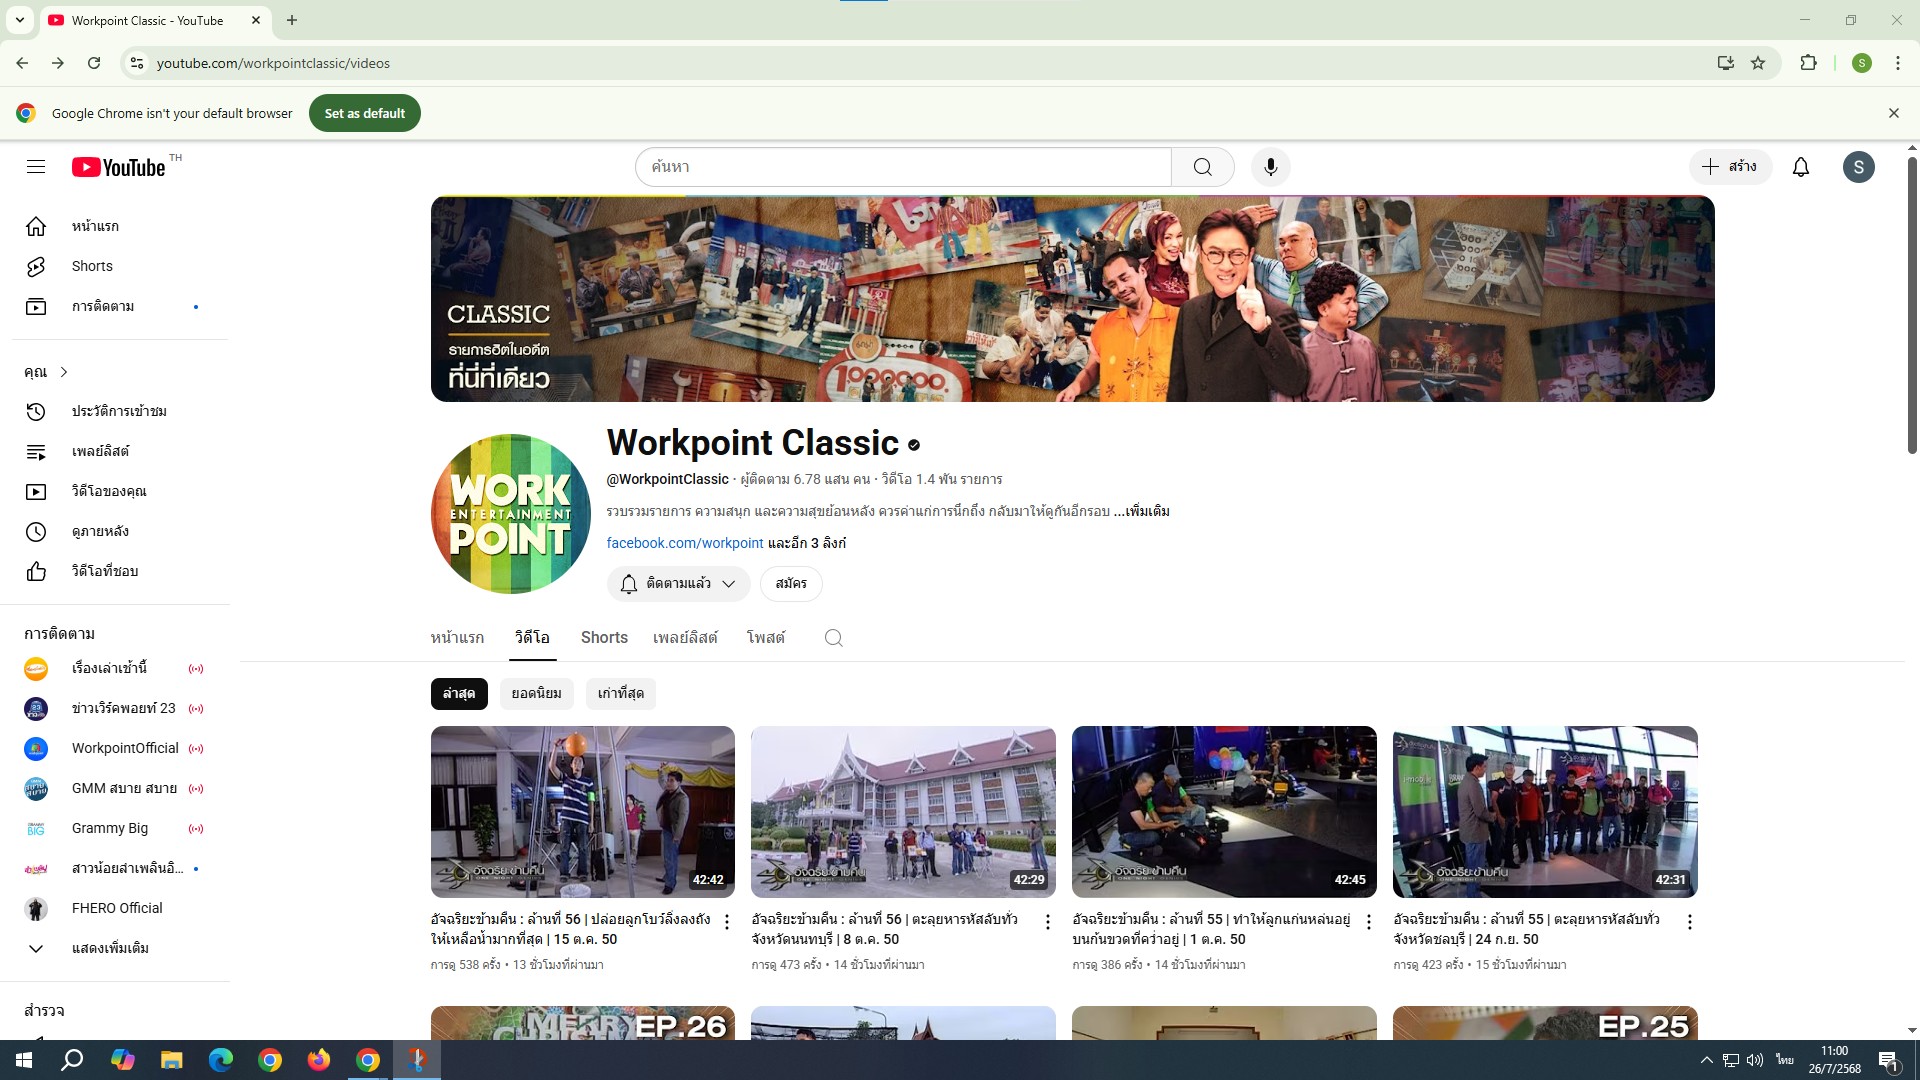Screen dimensions: 1920x1080
Task: Open more options for ลูกแก่นหล่นอยู่ video
Action: click(x=1369, y=922)
